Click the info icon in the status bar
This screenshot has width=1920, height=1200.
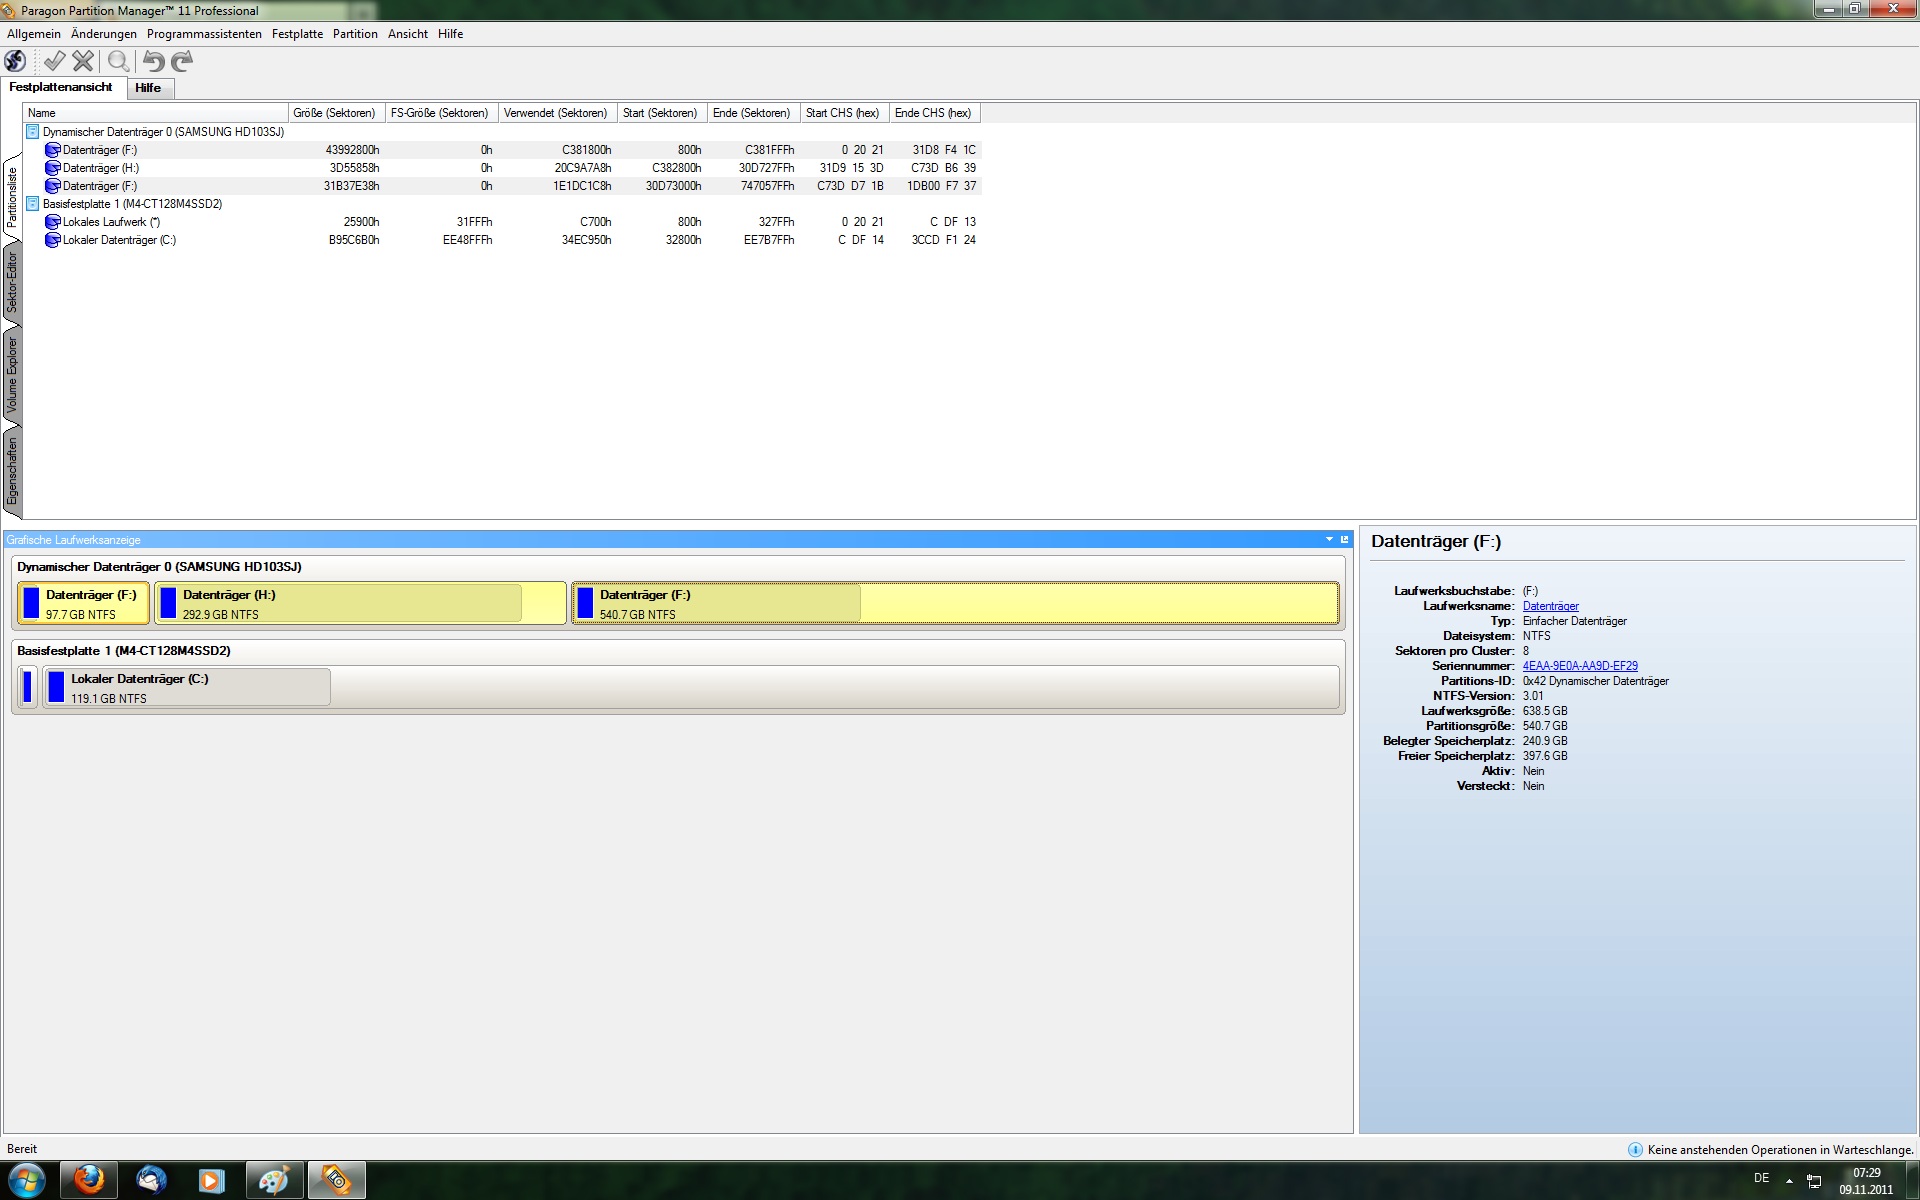click(1635, 1150)
